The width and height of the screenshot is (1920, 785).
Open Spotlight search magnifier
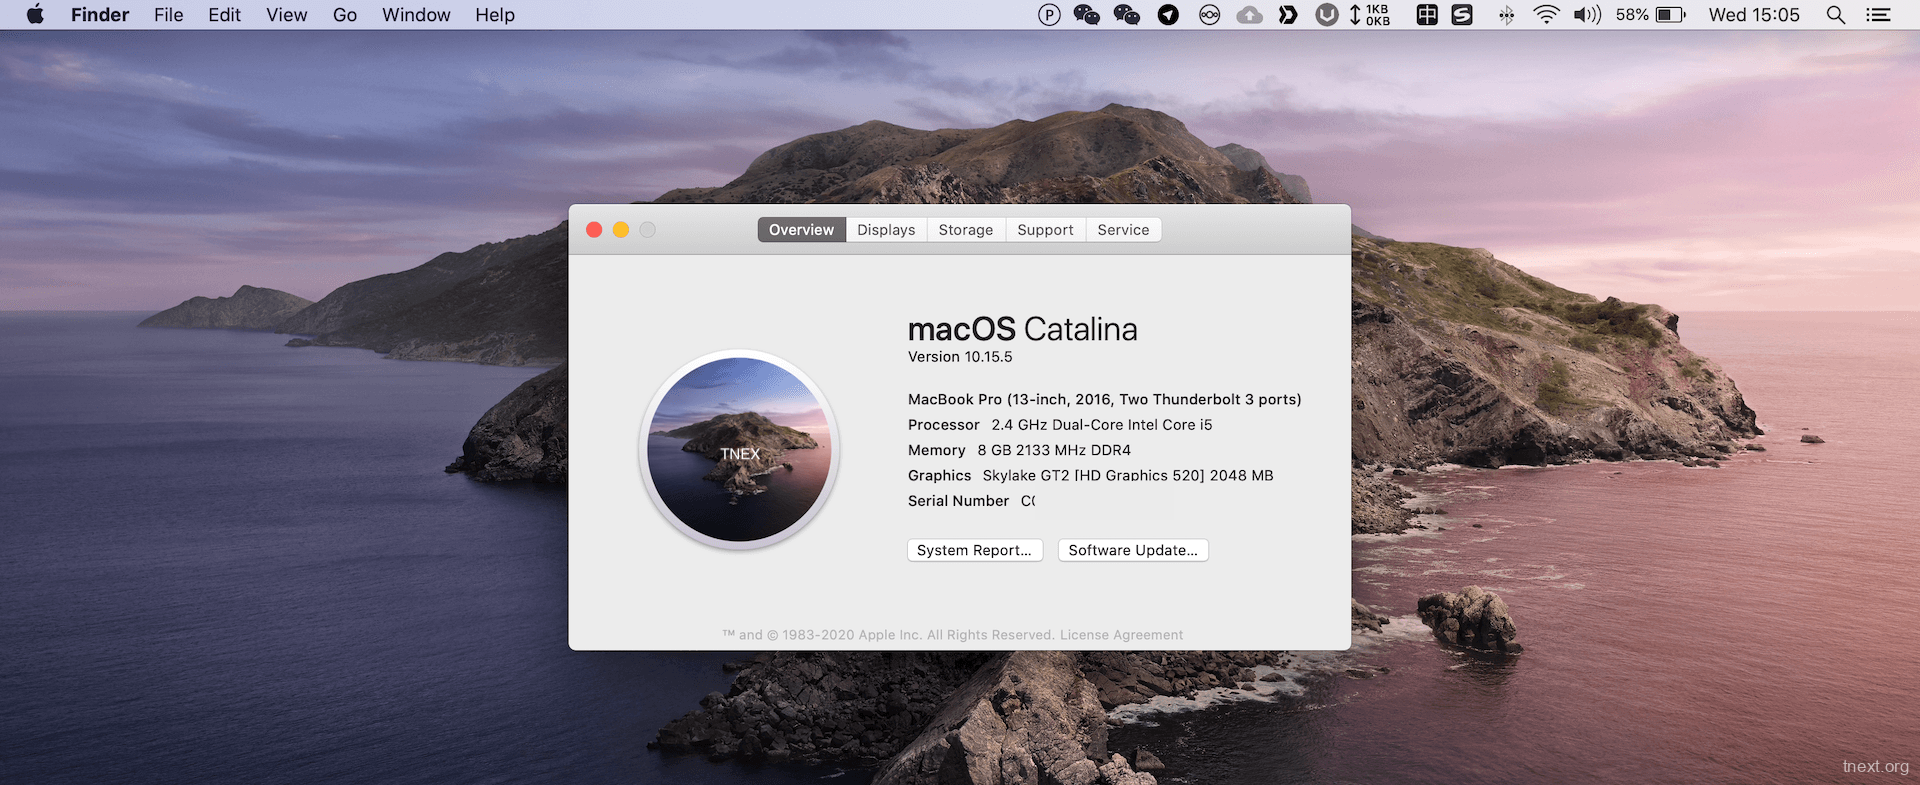pyautogui.click(x=1836, y=15)
